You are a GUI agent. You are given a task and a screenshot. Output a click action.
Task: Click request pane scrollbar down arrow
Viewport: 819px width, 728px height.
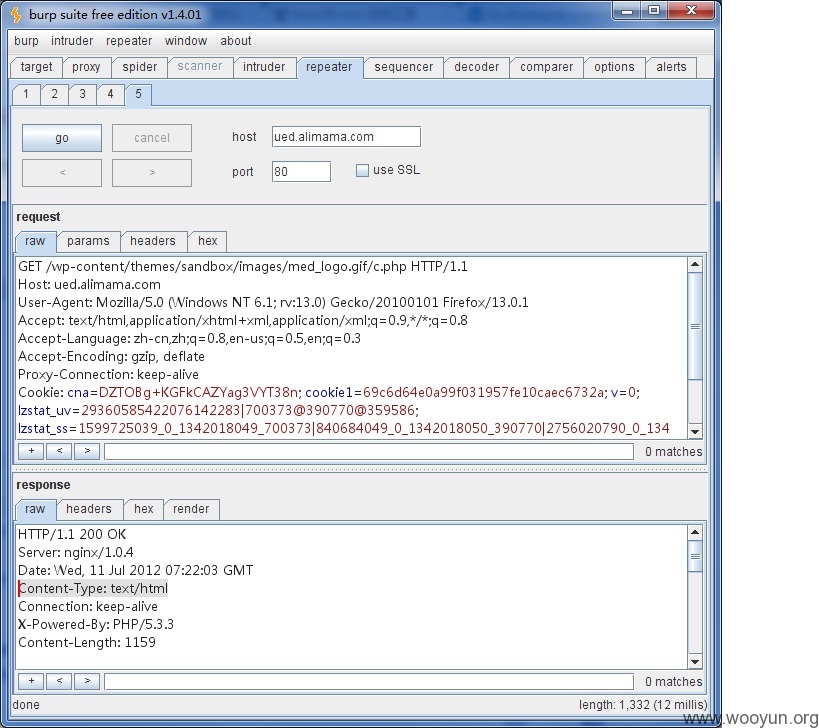[695, 431]
